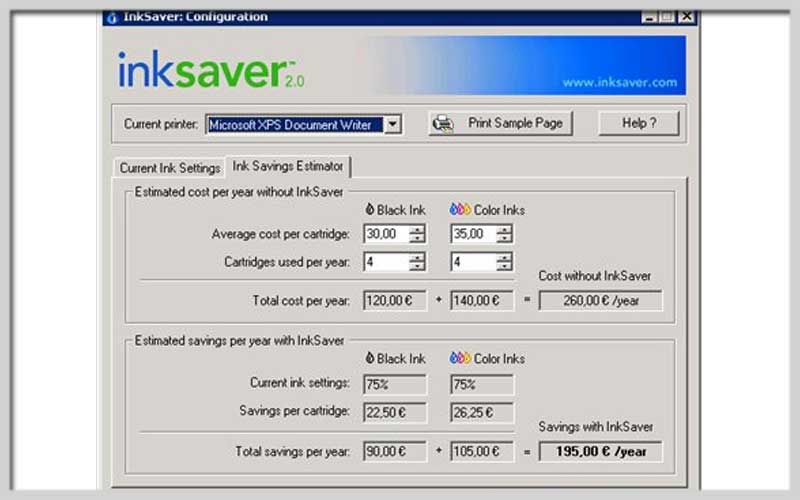Click the Black Ink total cost 120,00 € box
Screen dimensions: 800x500
coord(395,301)
